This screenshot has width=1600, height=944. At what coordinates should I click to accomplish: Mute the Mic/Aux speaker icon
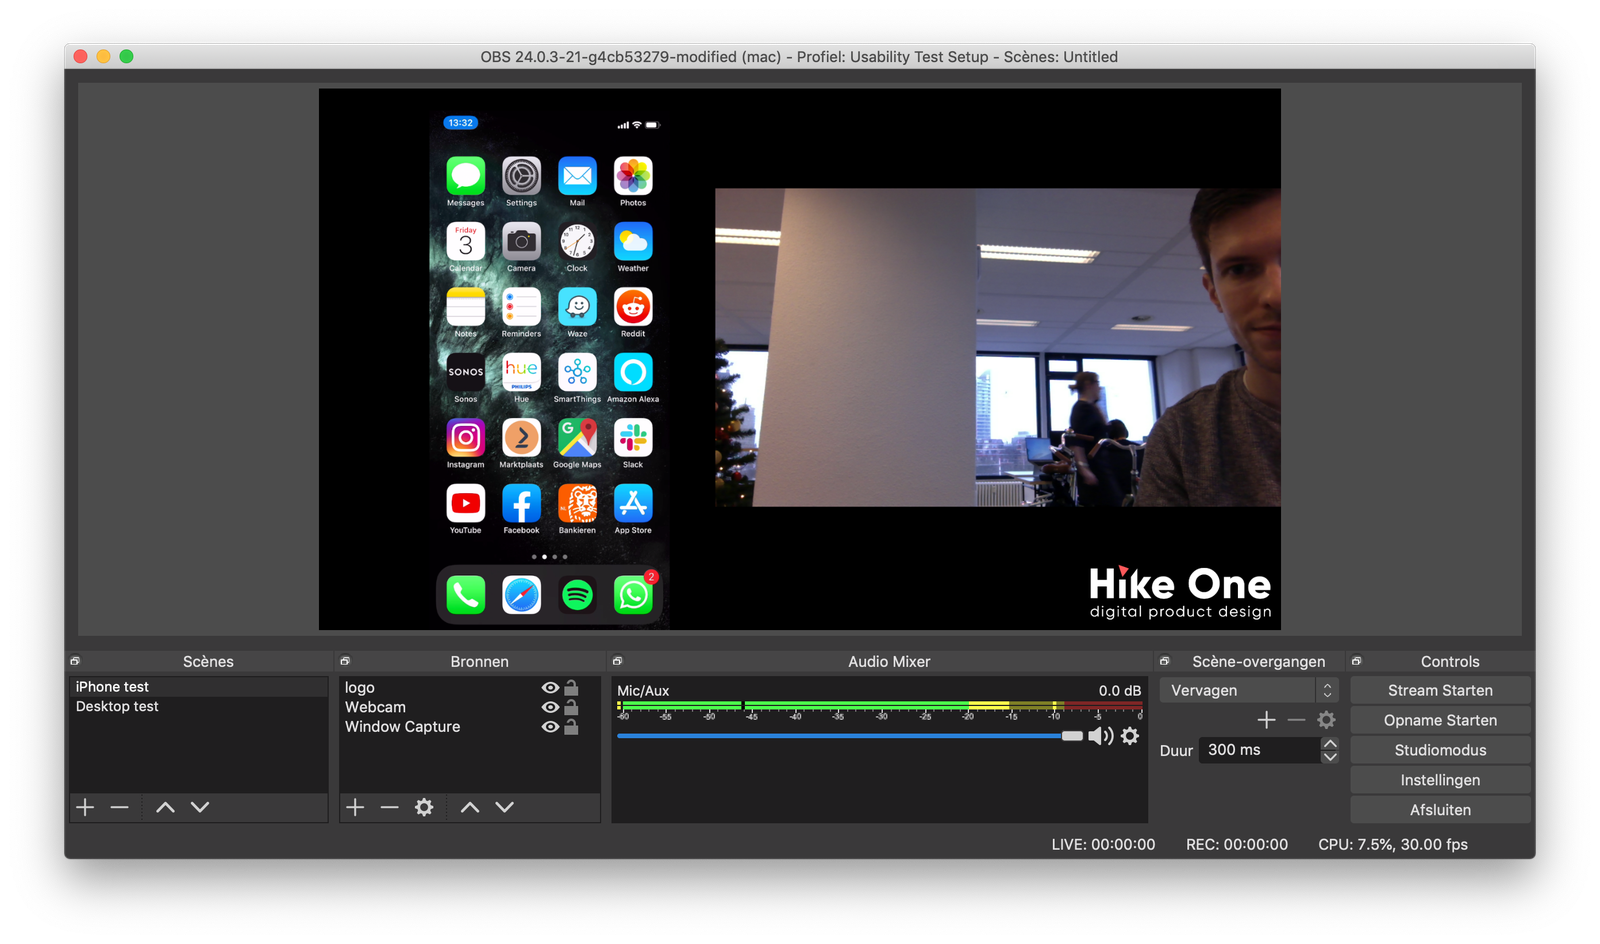pos(1100,736)
